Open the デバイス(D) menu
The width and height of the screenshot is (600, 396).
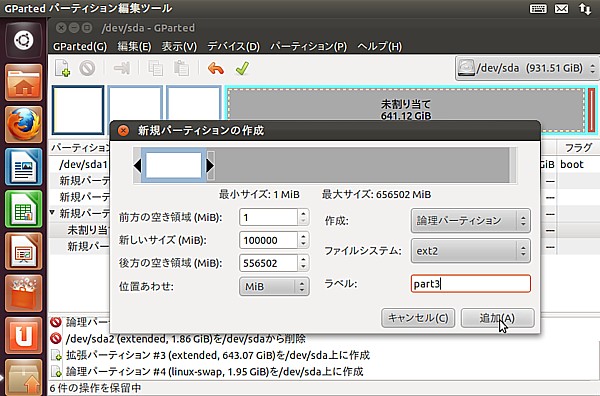click(233, 46)
